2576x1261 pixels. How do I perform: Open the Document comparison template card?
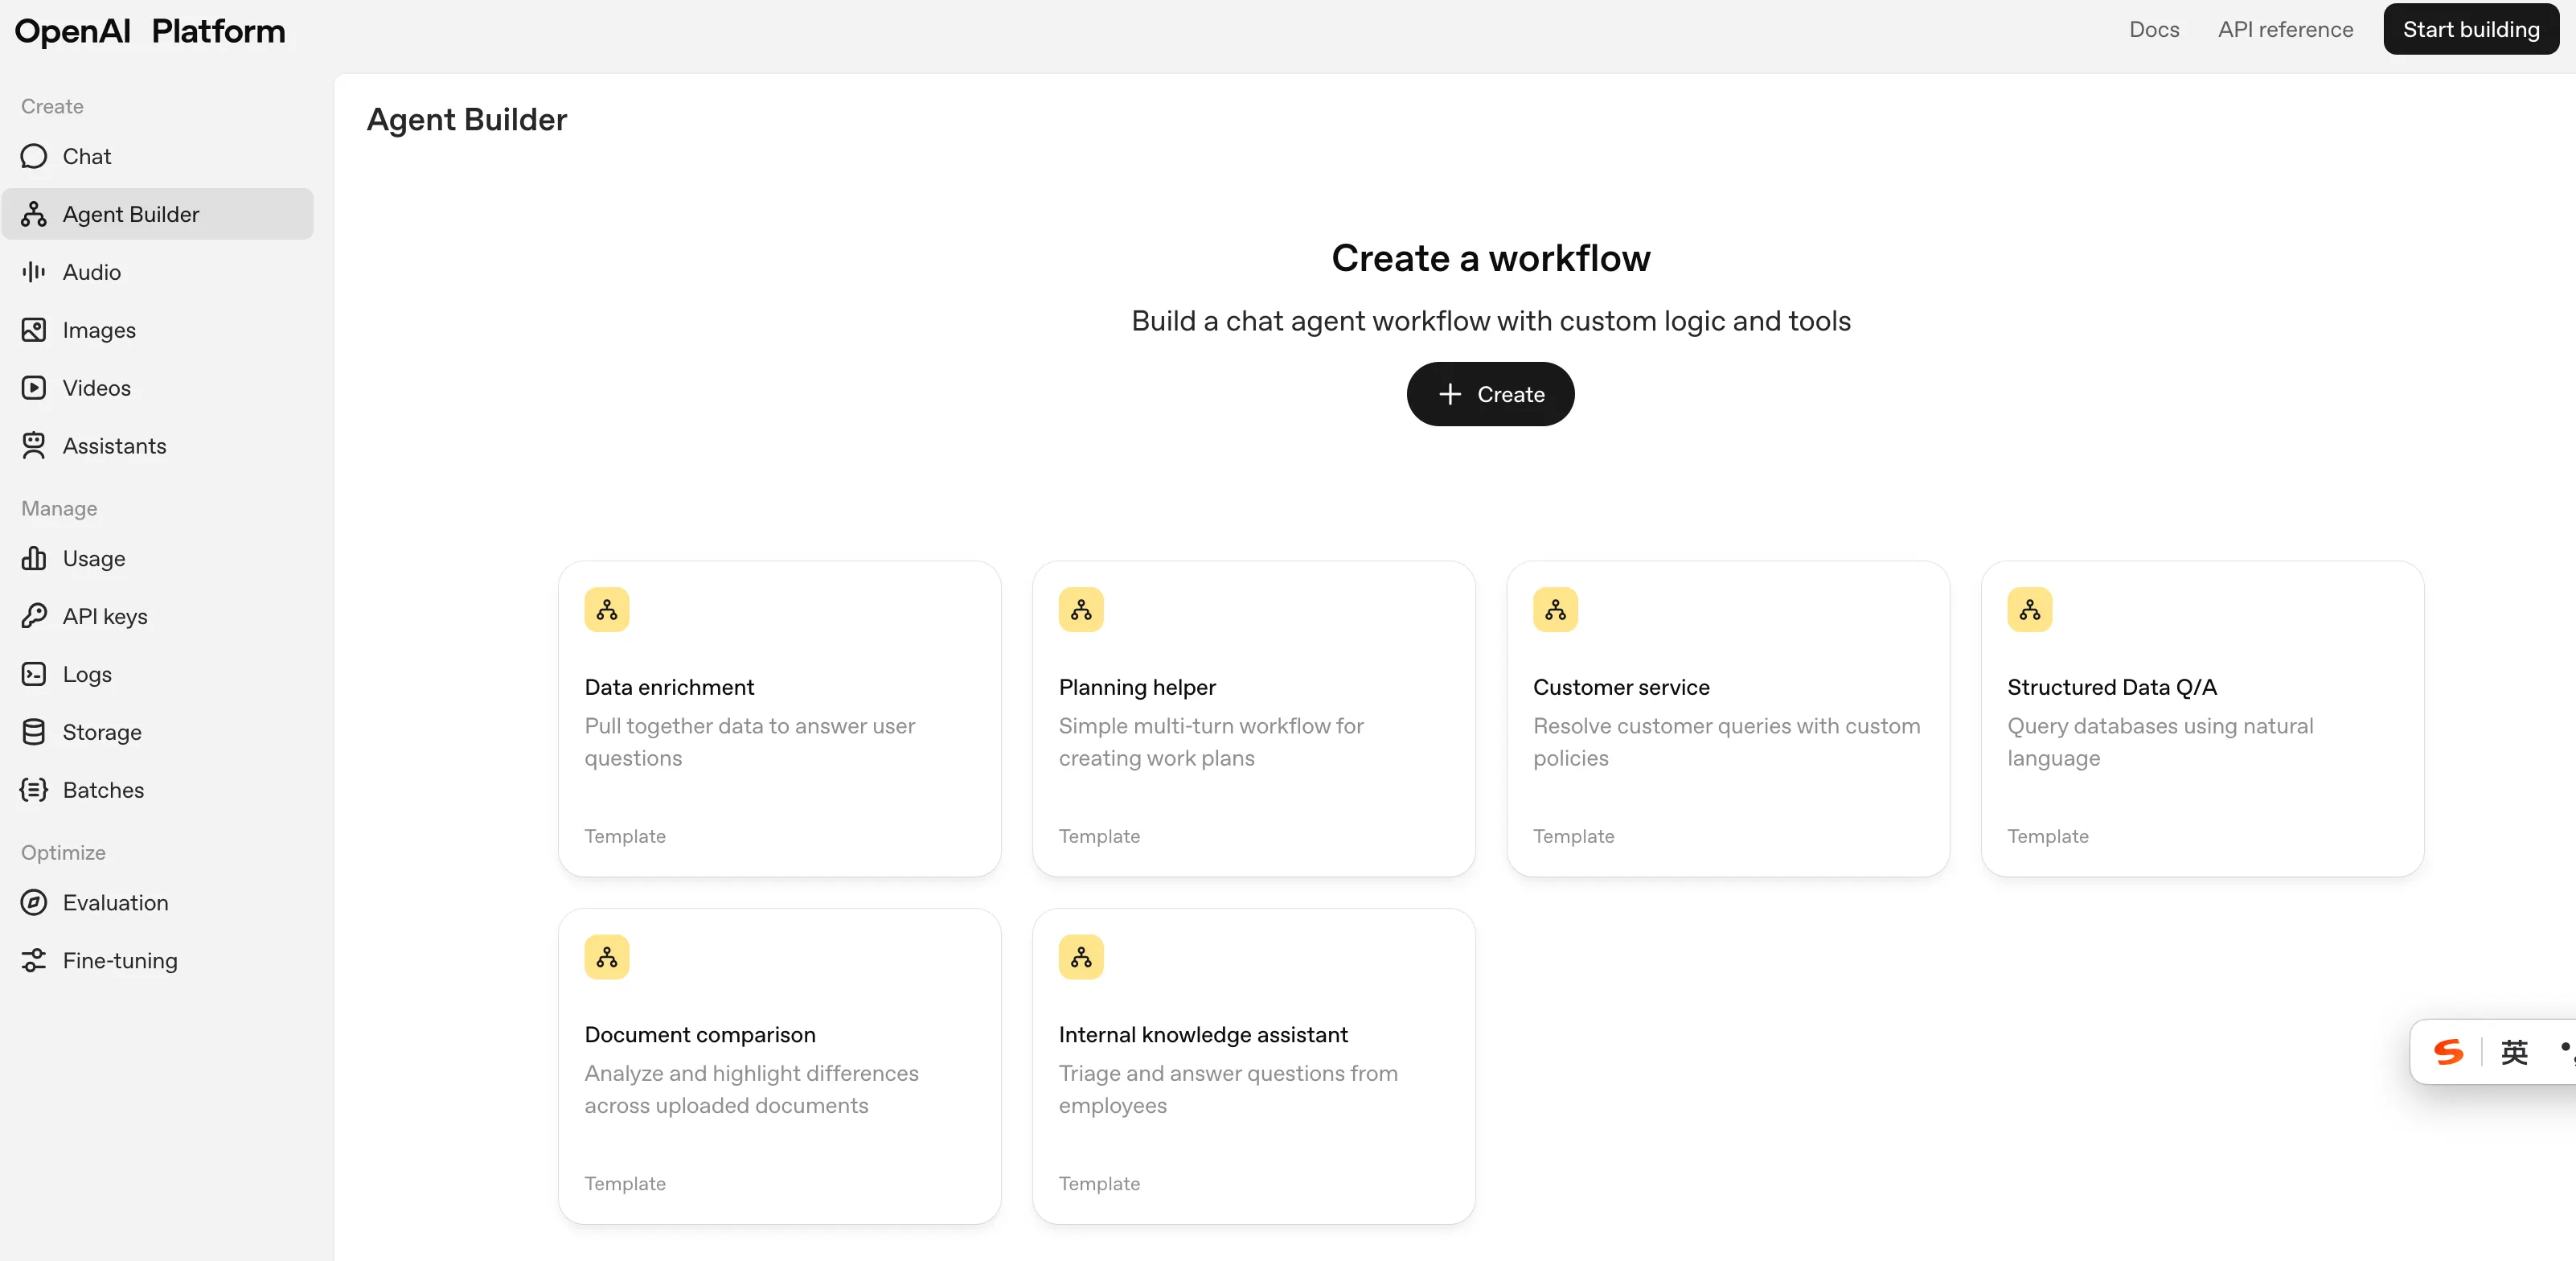(x=779, y=1066)
